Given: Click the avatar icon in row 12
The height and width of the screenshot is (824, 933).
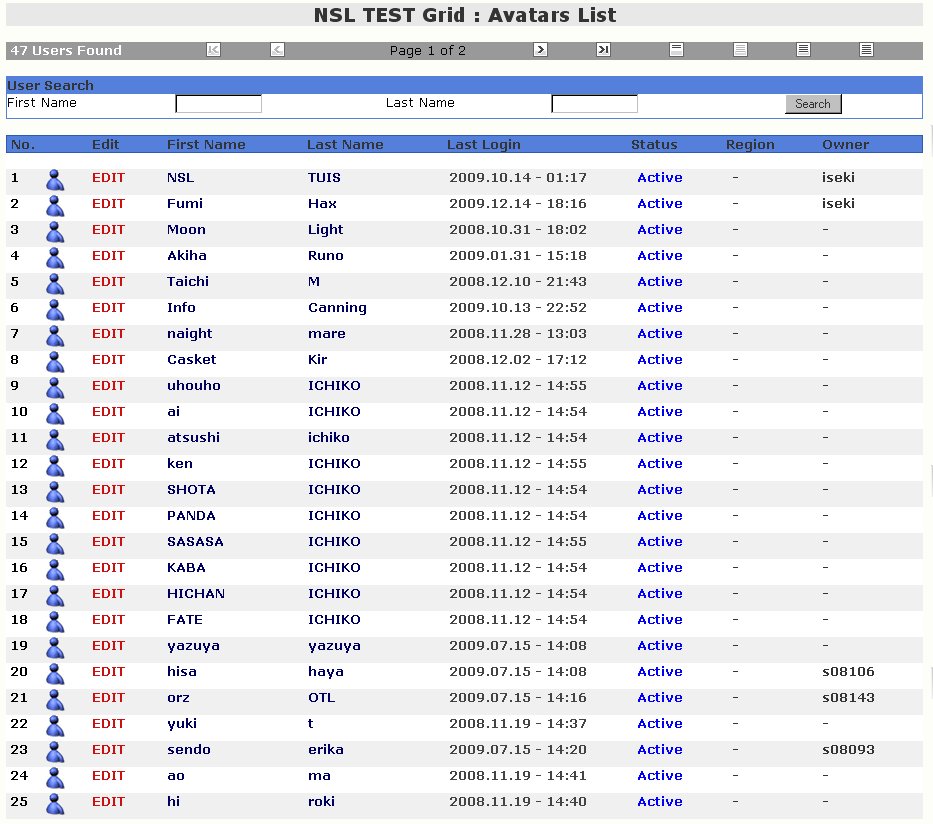Looking at the screenshot, I should pyautogui.click(x=55, y=465).
